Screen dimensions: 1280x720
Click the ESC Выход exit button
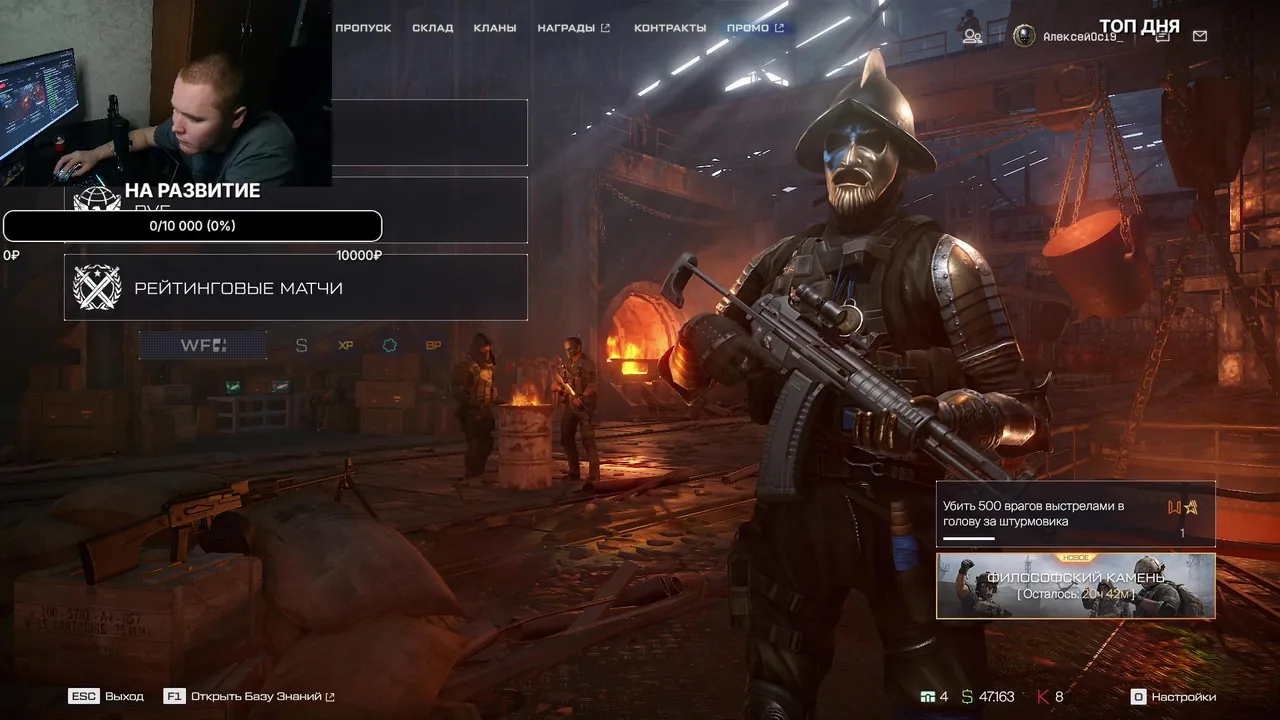(x=106, y=696)
